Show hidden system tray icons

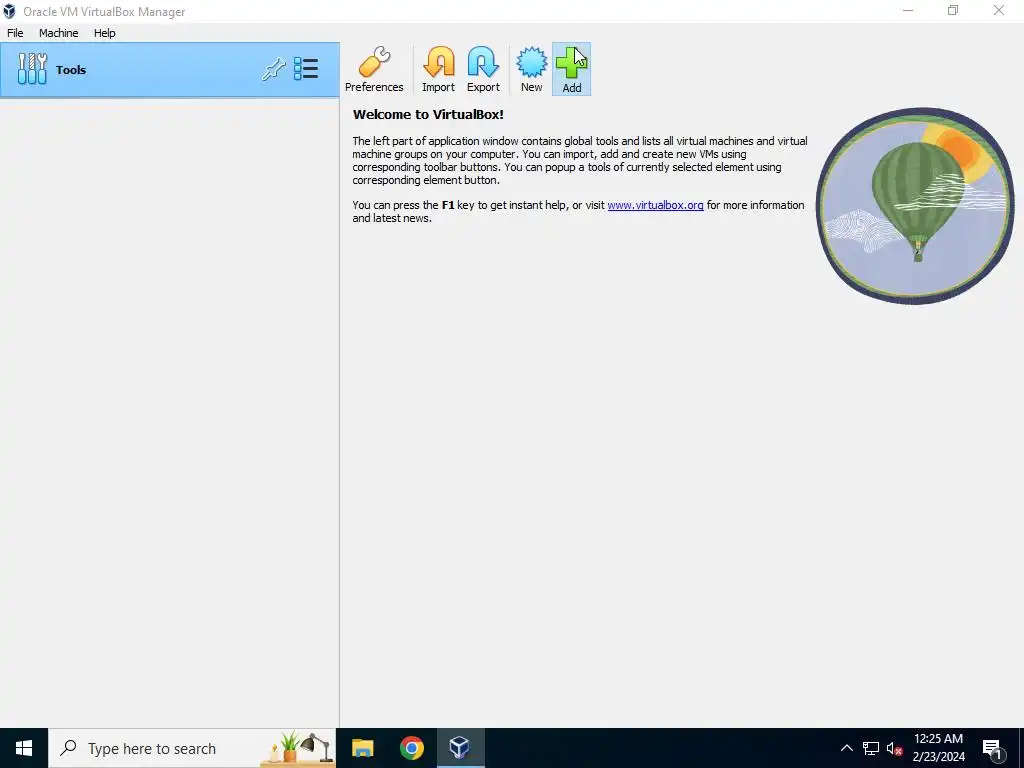pyautogui.click(x=846, y=748)
